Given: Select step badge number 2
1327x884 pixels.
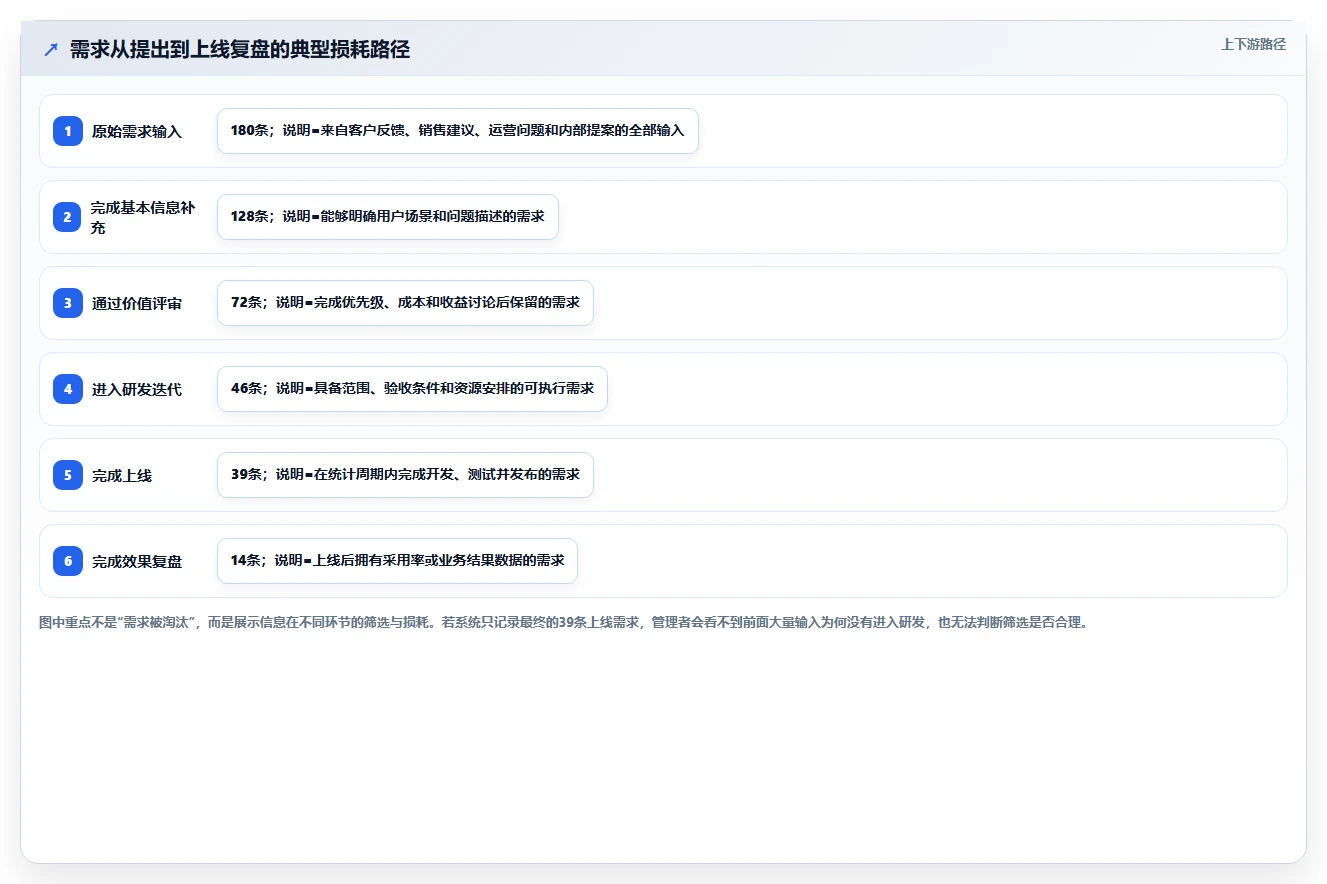Looking at the screenshot, I should click(x=68, y=217).
